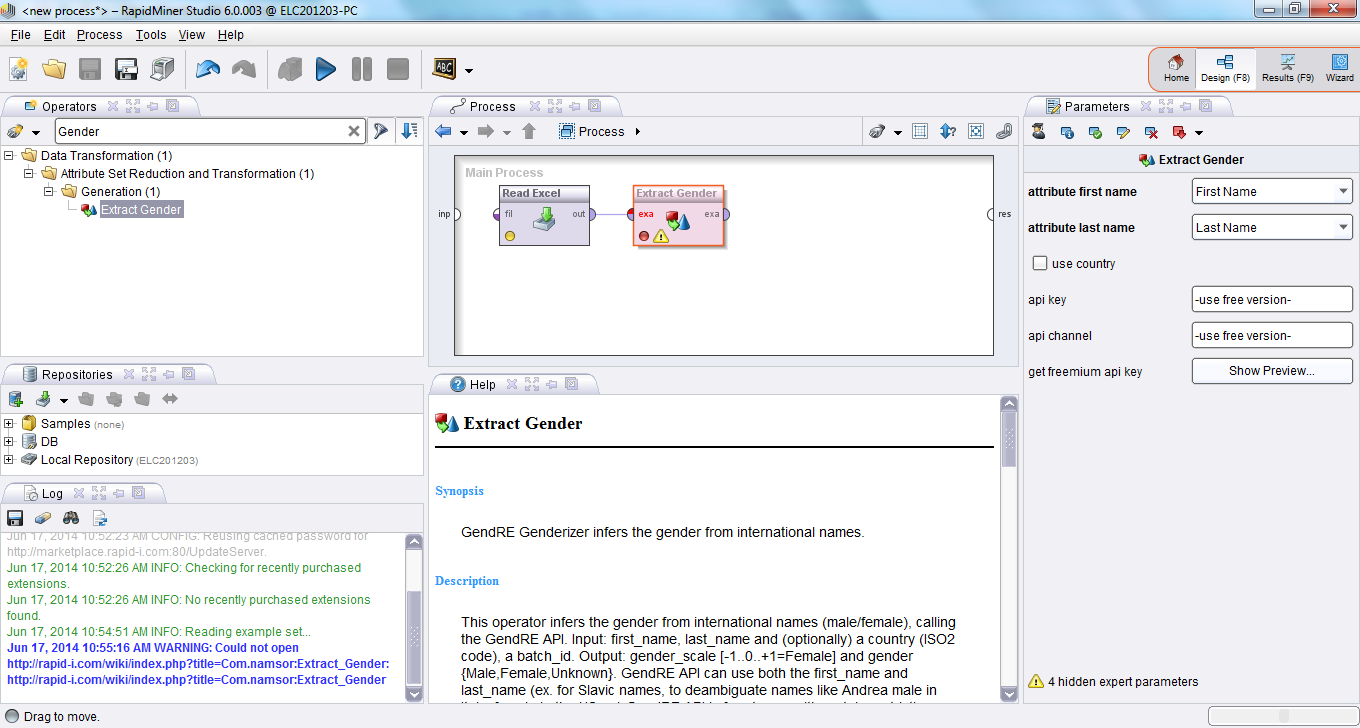Clear the operator search text with the X
Screen dimensions: 1360x728
click(354, 131)
